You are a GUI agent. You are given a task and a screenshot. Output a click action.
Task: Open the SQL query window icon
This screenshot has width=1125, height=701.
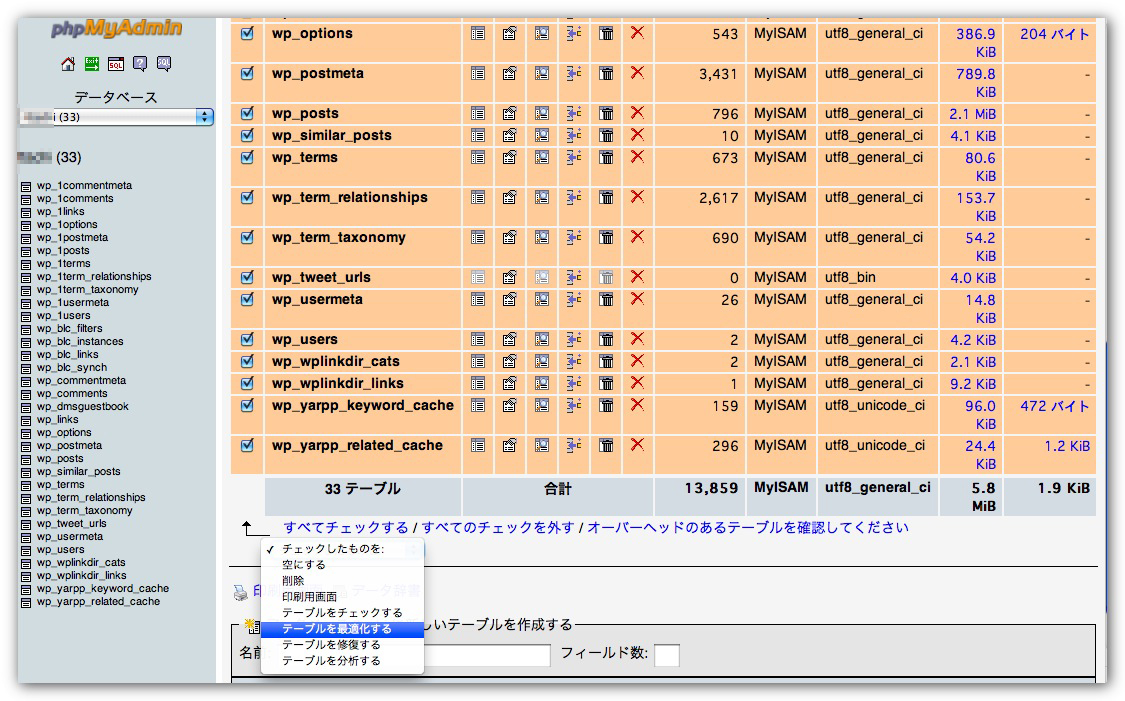[116, 64]
